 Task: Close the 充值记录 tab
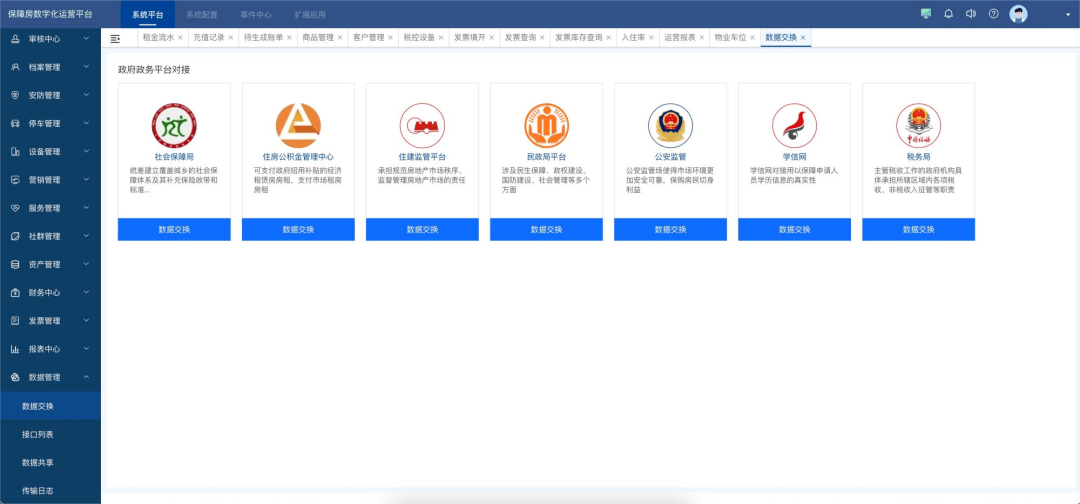pos(231,38)
